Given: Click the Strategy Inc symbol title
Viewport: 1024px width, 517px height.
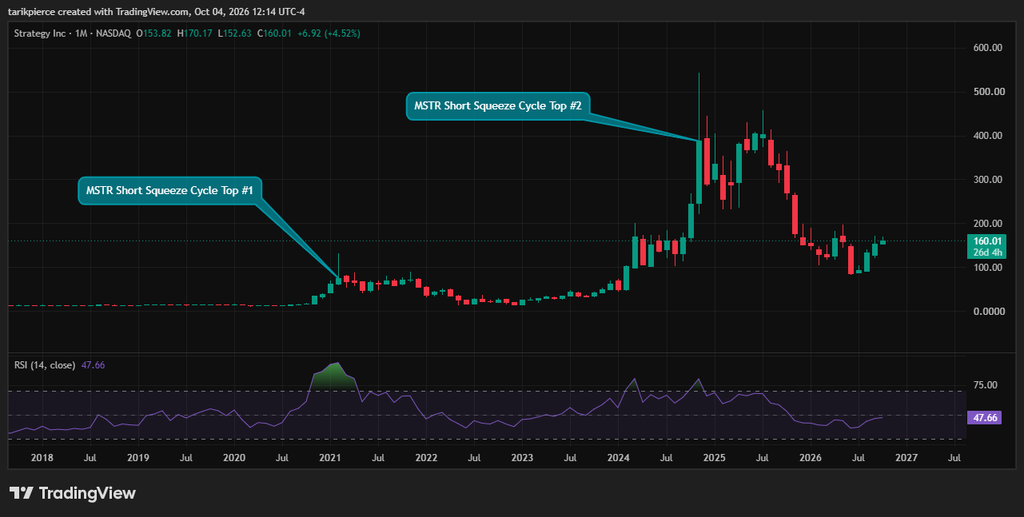Looking at the screenshot, I should click(40, 33).
